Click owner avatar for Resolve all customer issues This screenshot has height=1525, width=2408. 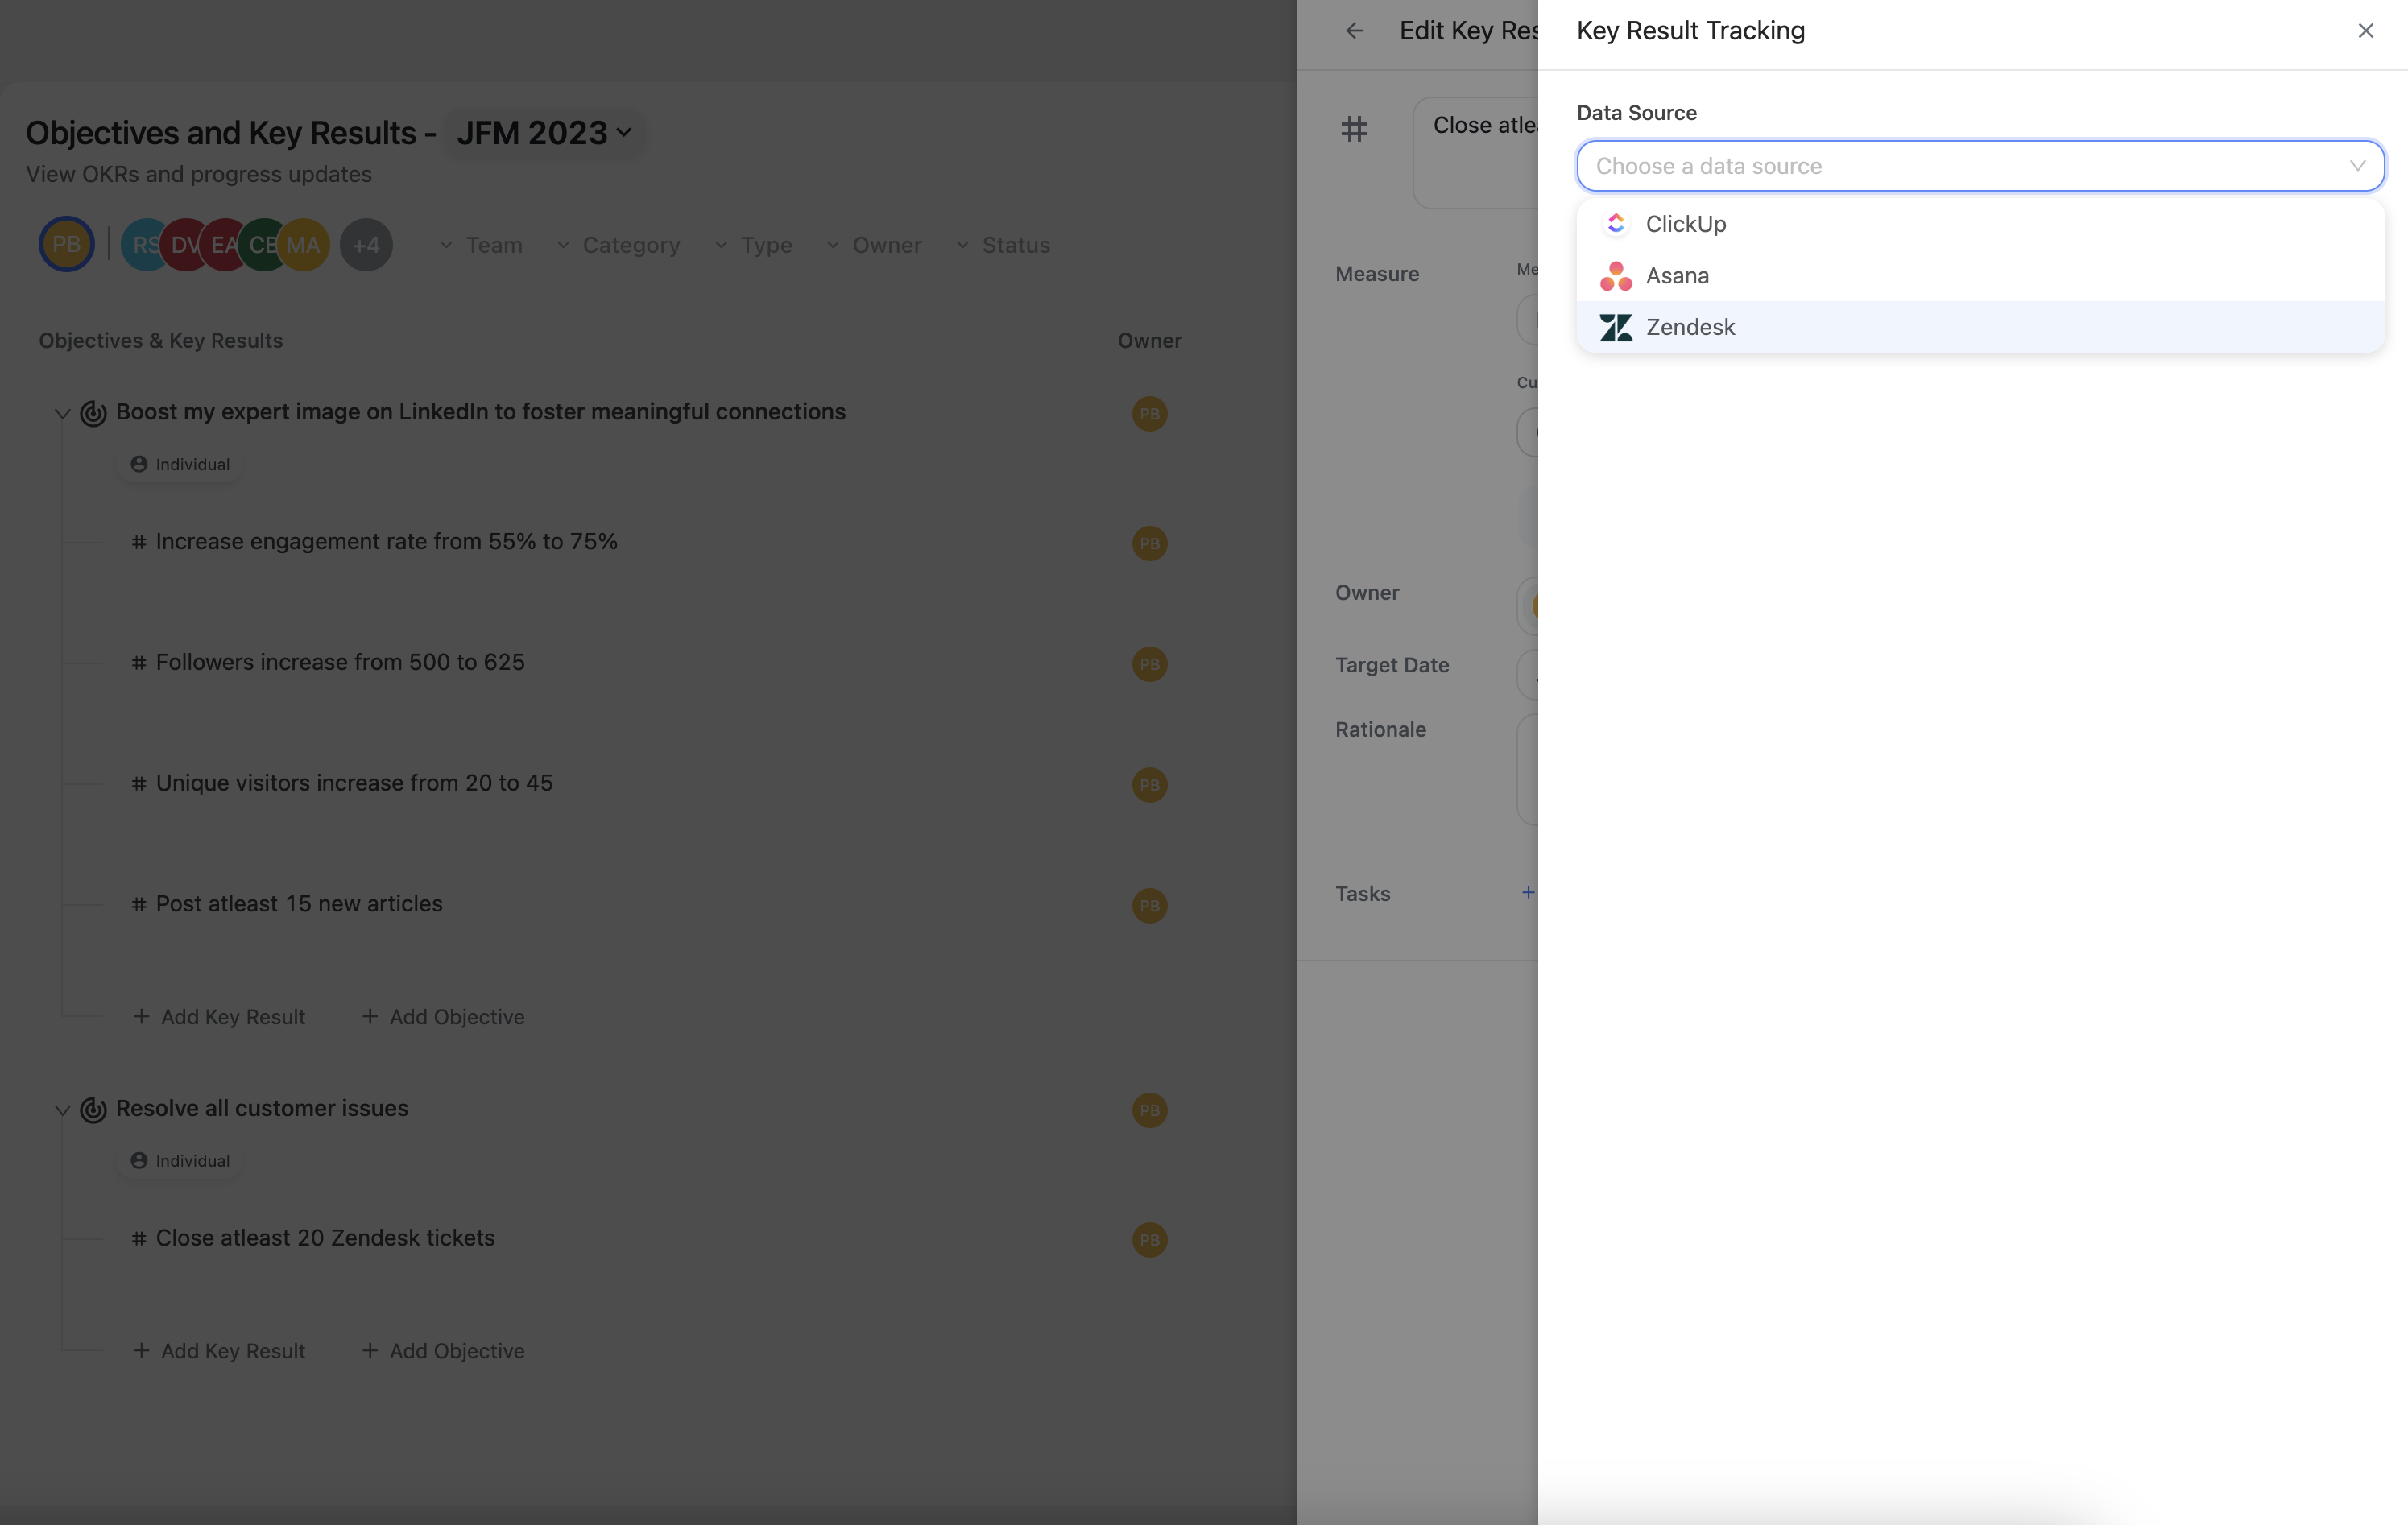point(1150,1110)
